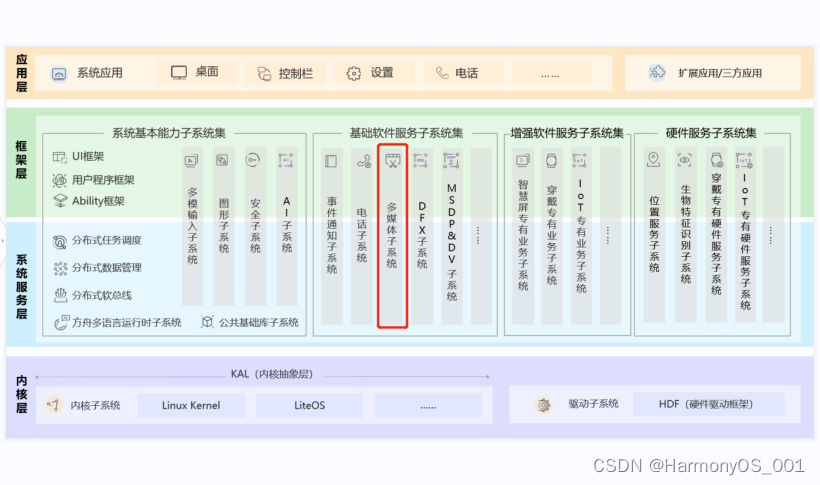Click the 系统应用 text label
The width and height of the screenshot is (820, 485).
click(100, 73)
